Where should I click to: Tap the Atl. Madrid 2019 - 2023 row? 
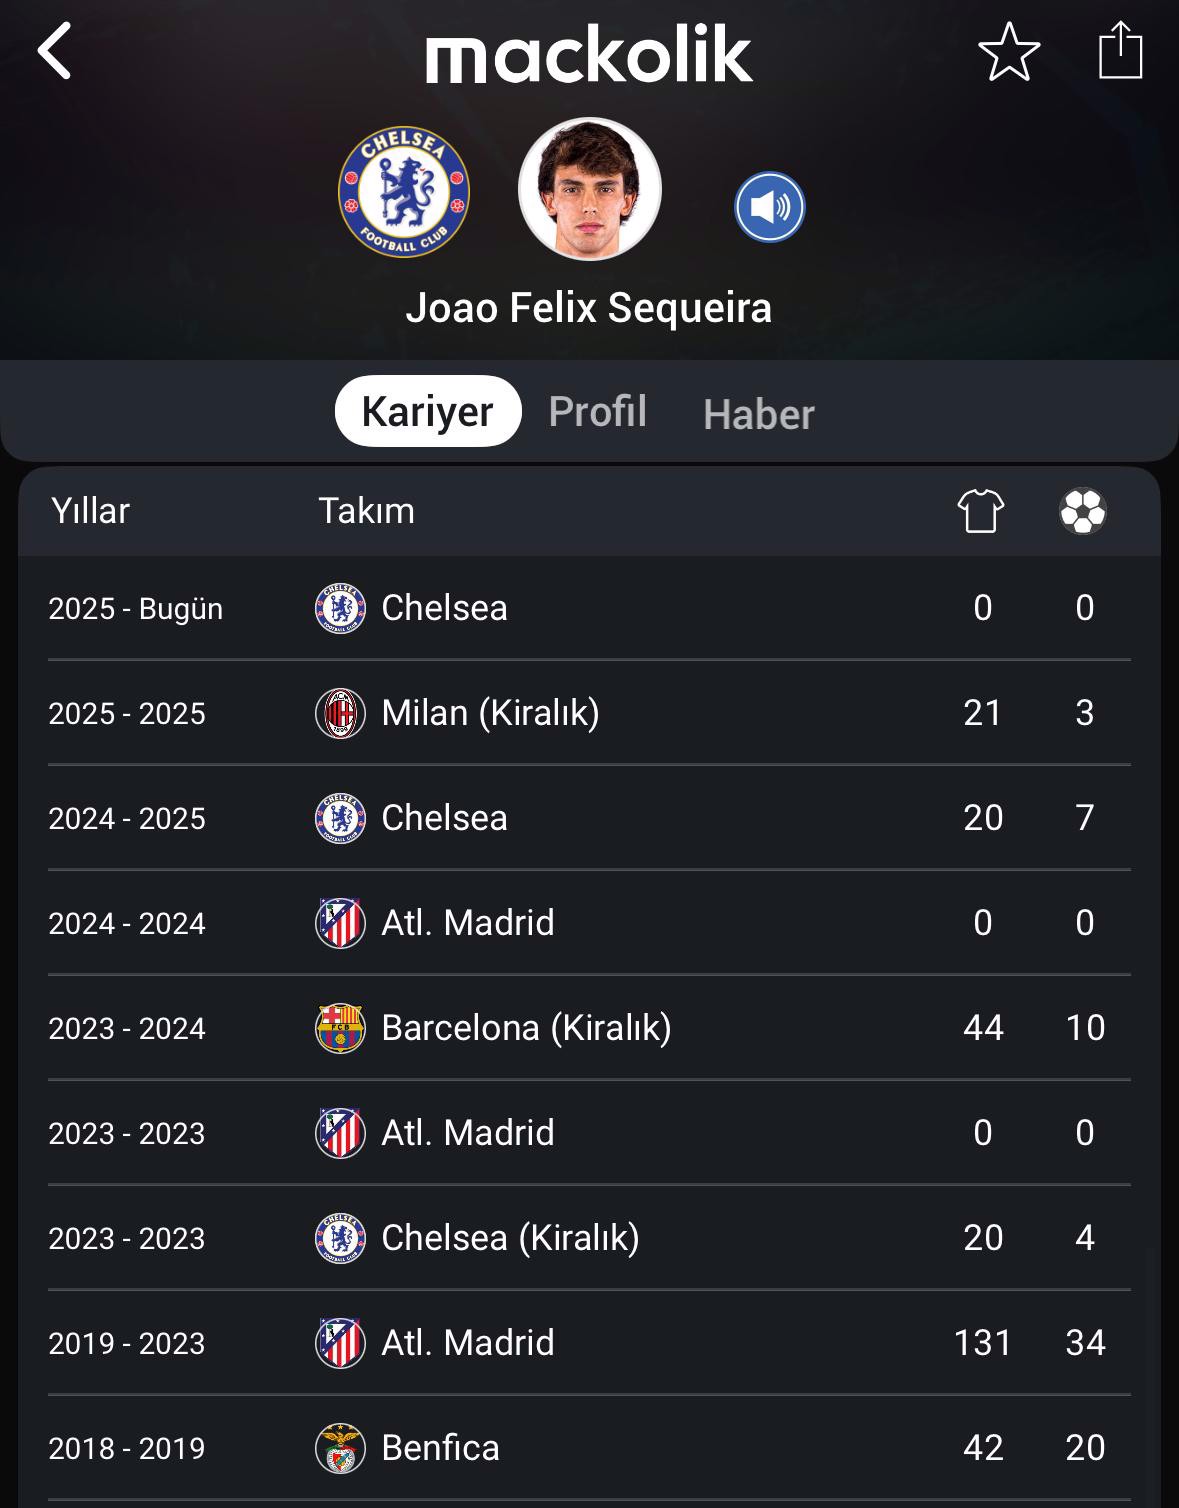[x=589, y=1343]
